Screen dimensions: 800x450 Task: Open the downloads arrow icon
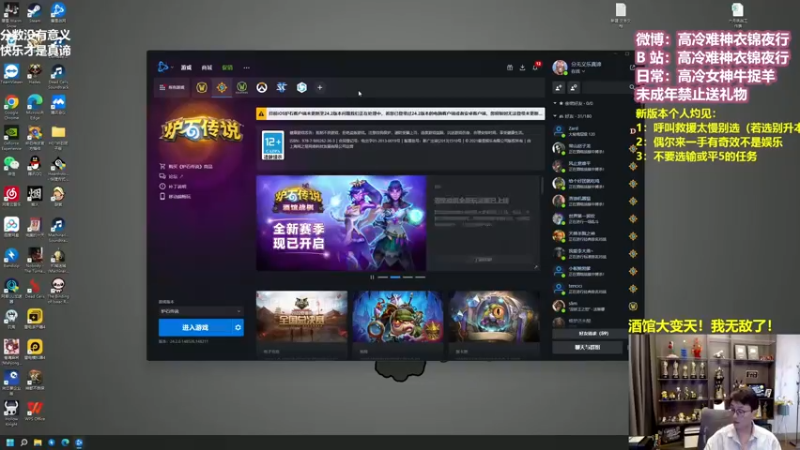click(522, 67)
